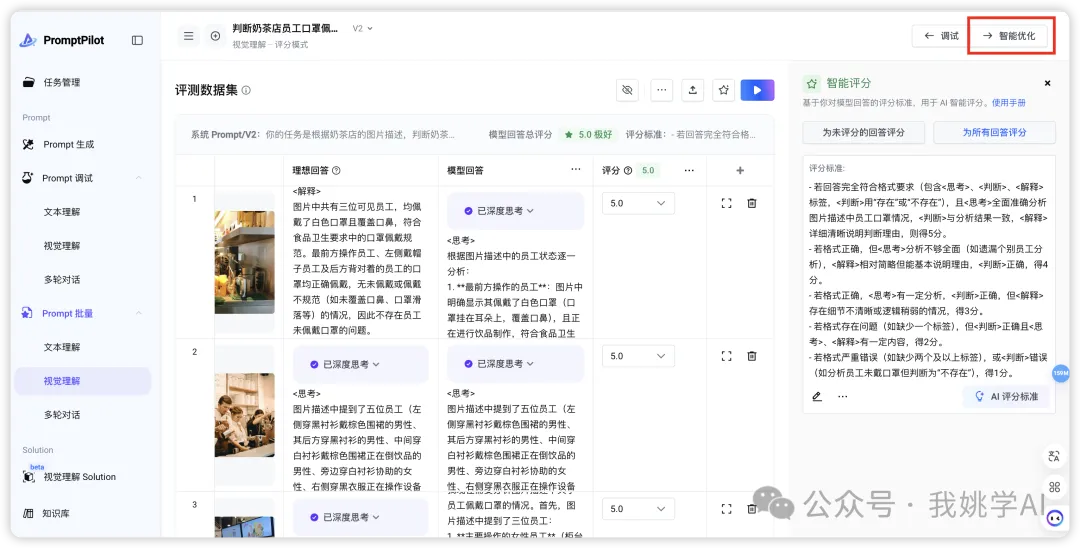Collapse the Prompt 调试 sidebar section

point(138,178)
